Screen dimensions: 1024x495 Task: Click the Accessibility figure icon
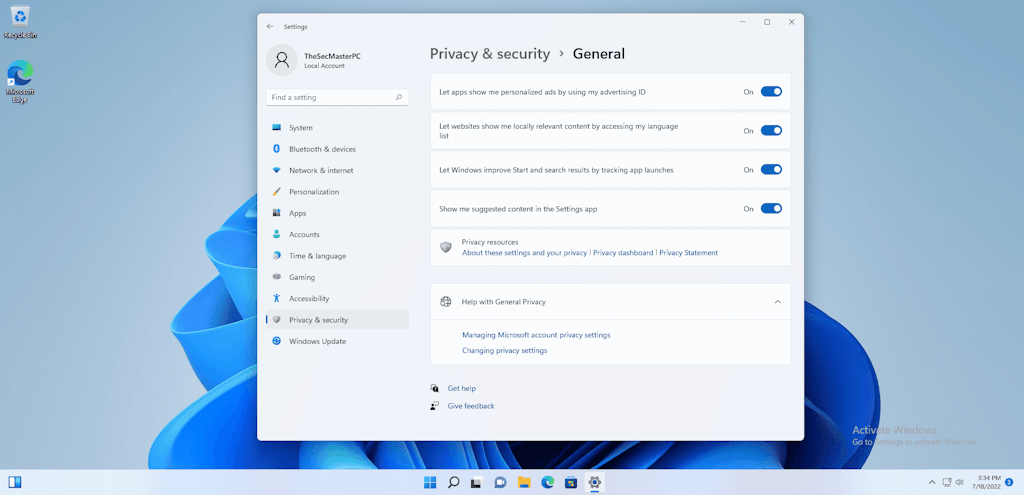276,298
